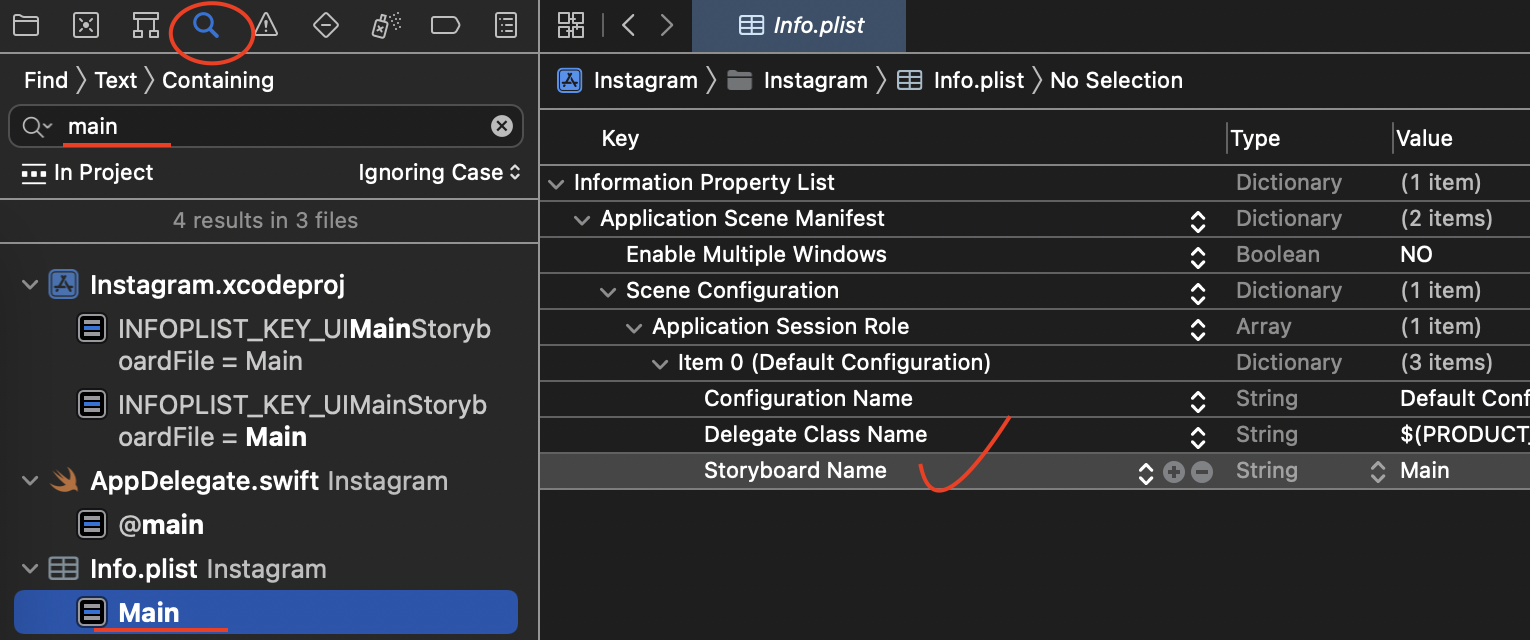
Task: Open key stepper for Scene Configuration
Action: click(x=1197, y=292)
